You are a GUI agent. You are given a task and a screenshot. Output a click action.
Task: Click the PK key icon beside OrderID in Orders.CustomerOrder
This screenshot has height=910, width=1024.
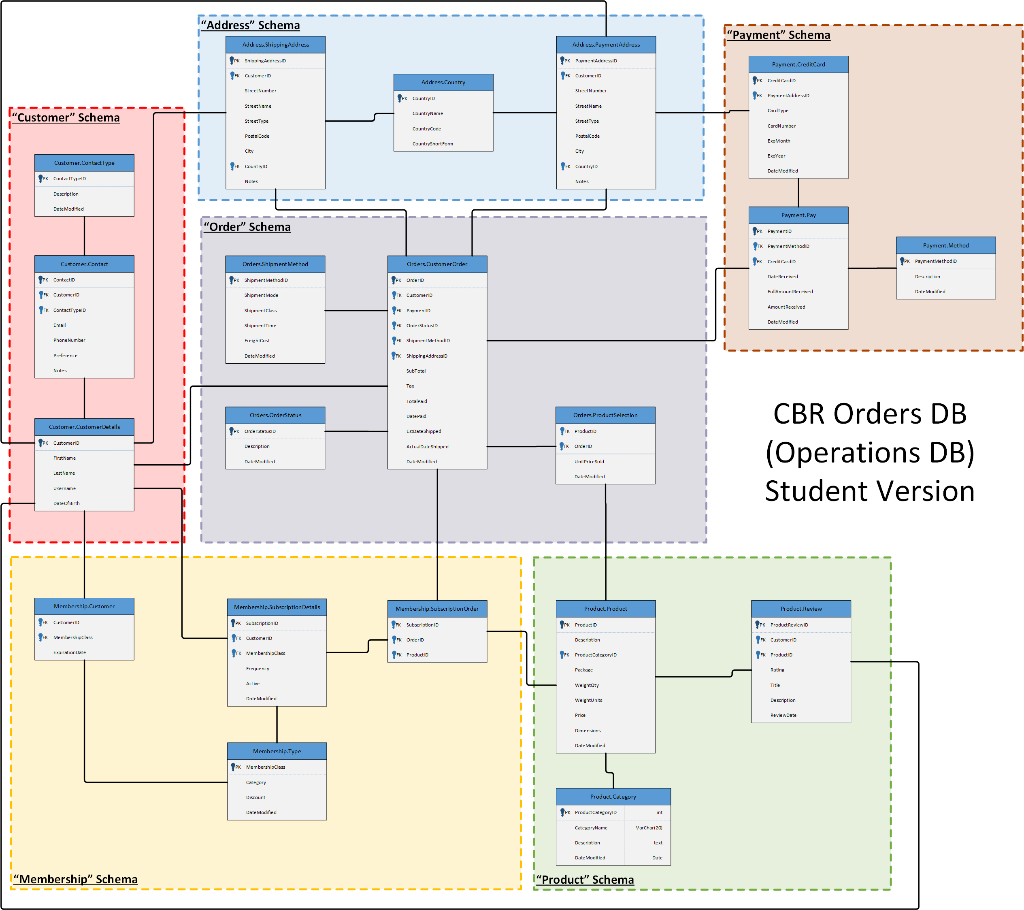(395, 281)
